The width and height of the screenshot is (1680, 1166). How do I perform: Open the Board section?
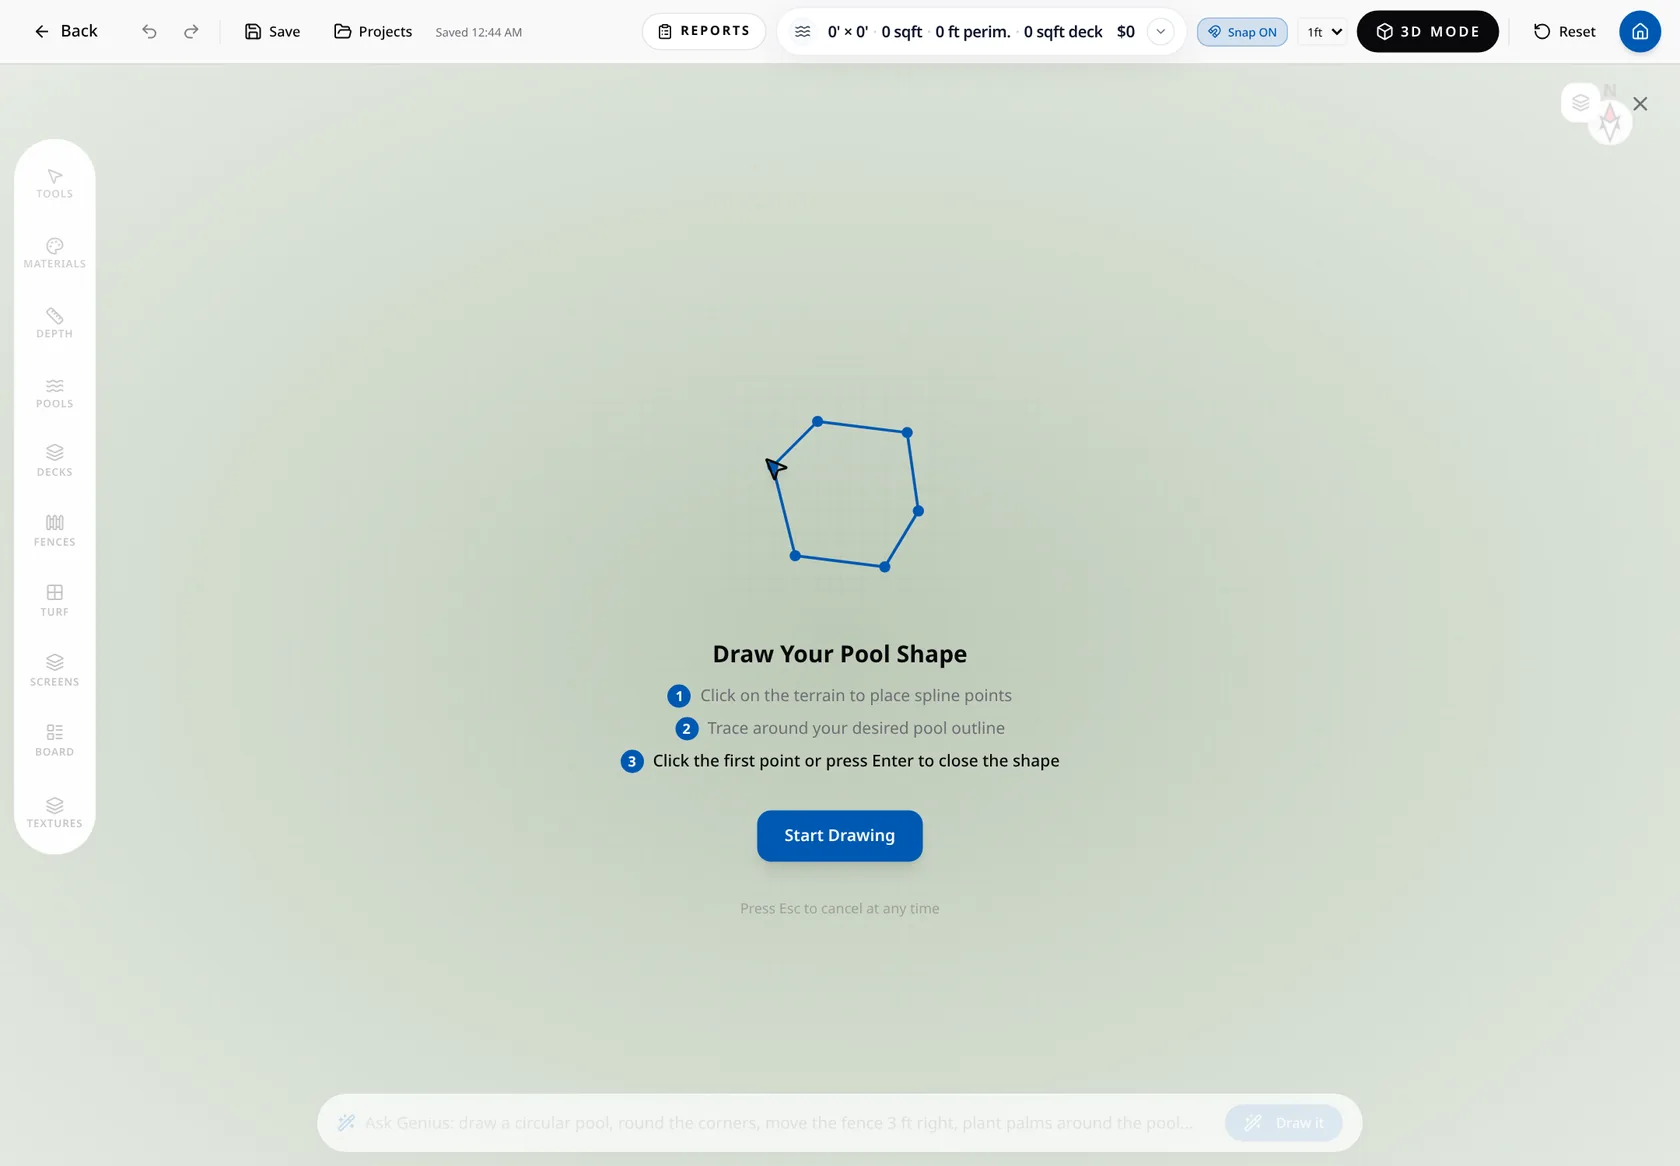(x=55, y=741)
